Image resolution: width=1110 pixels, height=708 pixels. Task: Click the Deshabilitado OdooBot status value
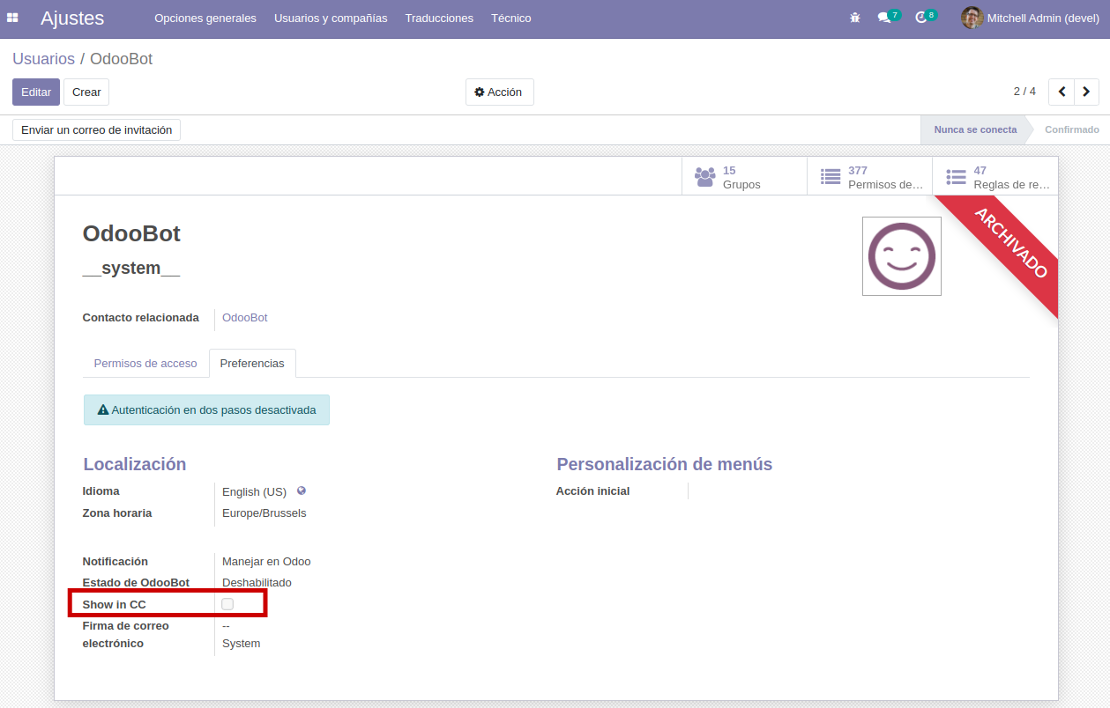257,583
